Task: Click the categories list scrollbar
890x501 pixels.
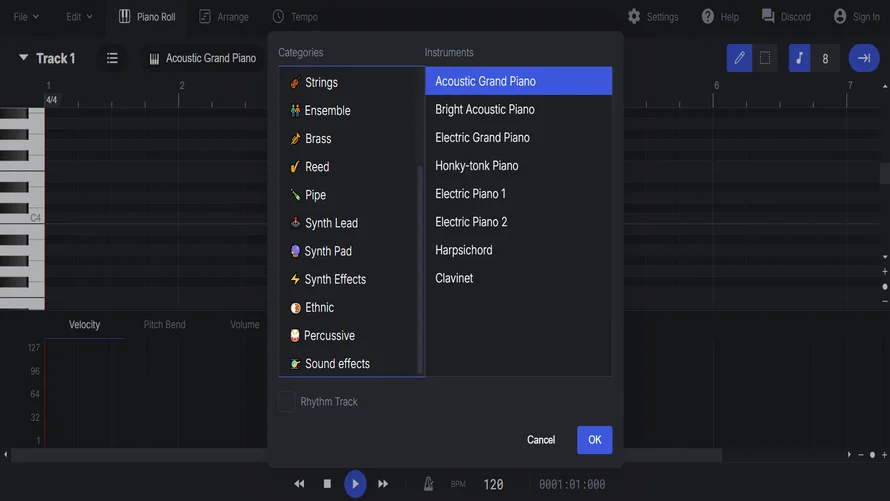Action: [420, 270]
